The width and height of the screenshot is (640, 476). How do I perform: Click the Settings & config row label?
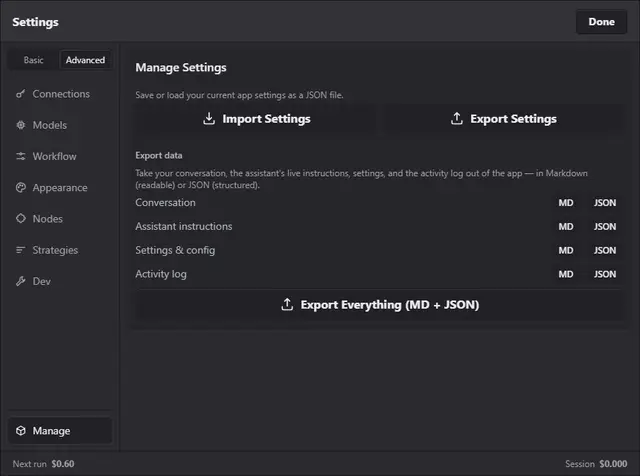(x=175, y=250)
